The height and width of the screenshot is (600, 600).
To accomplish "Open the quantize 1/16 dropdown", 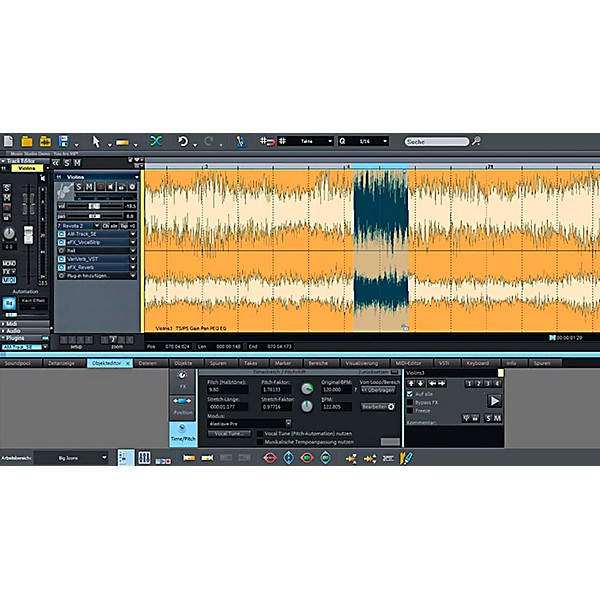I will point(364,141).
